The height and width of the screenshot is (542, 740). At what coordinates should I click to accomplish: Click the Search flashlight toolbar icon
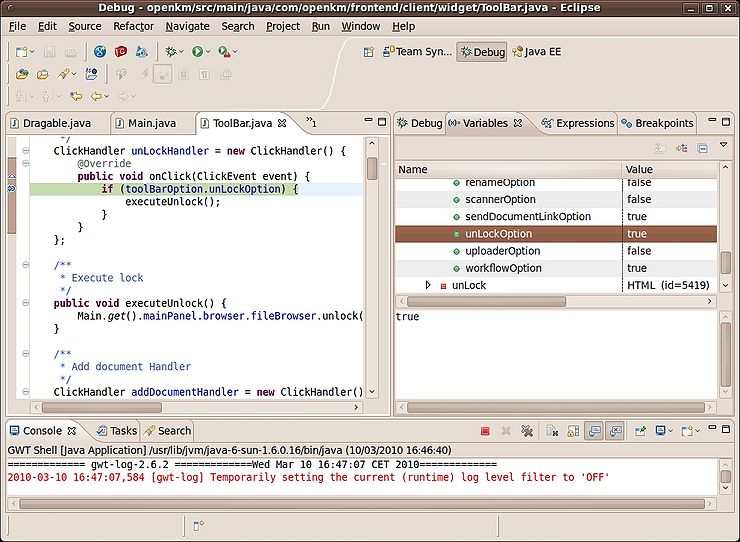tap(64, 74)
